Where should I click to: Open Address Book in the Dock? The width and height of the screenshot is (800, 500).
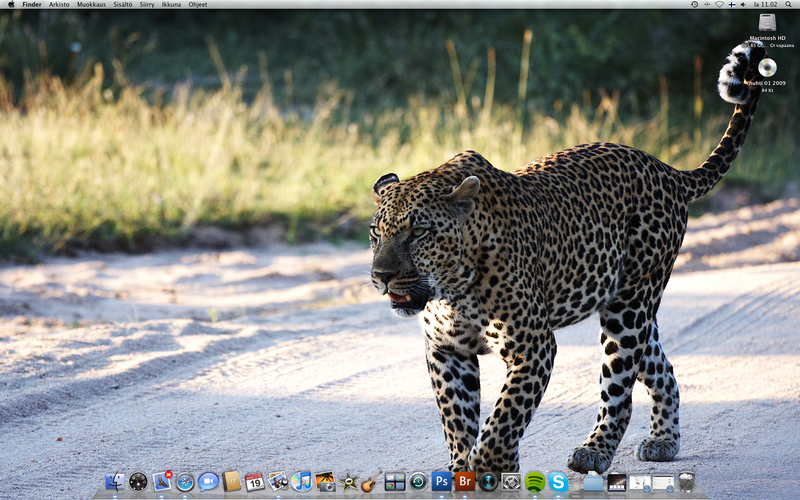click(x=232, y=481)
